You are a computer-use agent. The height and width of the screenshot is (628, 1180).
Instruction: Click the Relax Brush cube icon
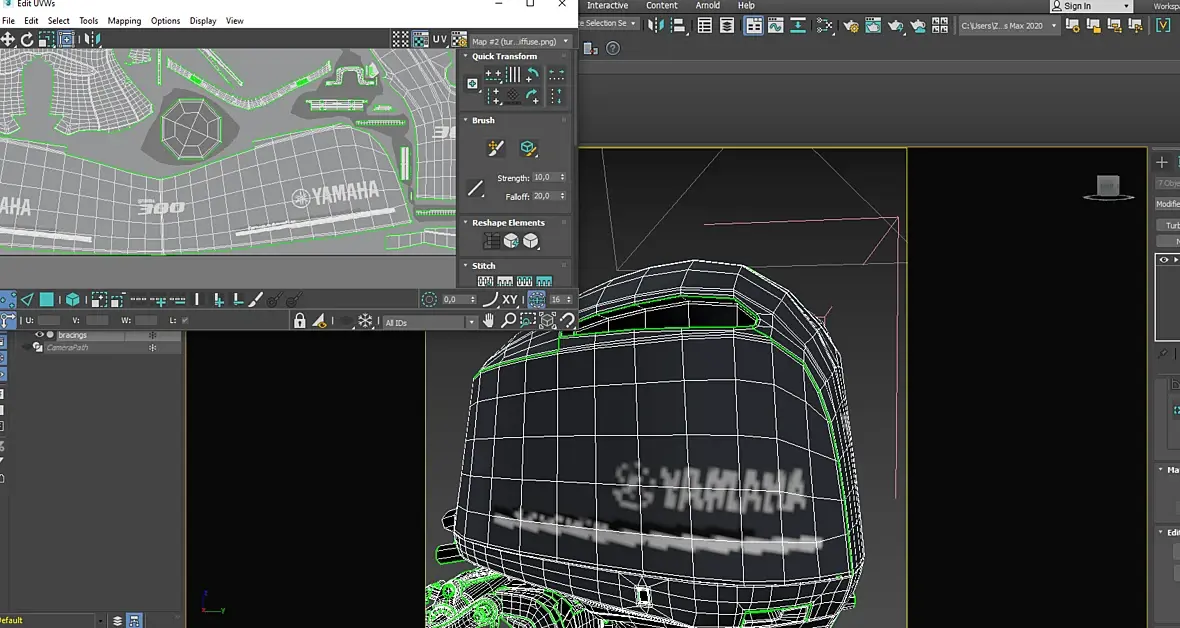(528, 148)
